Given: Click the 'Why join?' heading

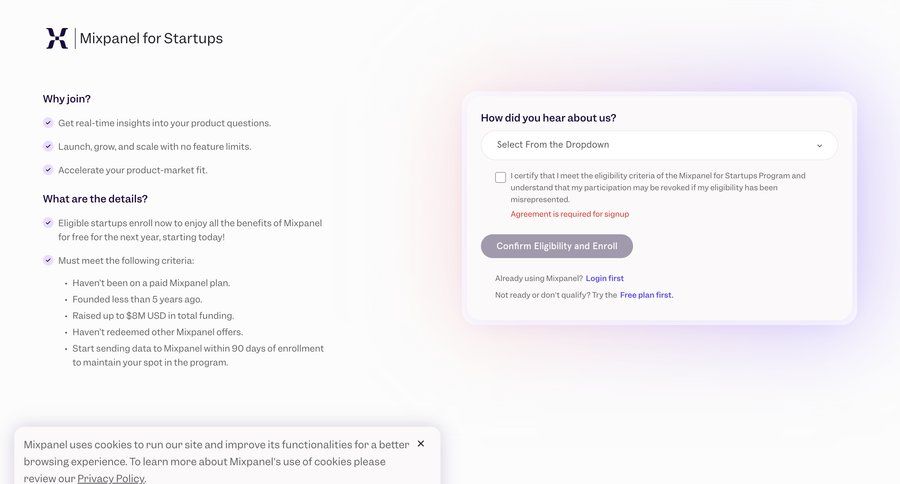Looking at the screenshot, I should tap(67, 99).
